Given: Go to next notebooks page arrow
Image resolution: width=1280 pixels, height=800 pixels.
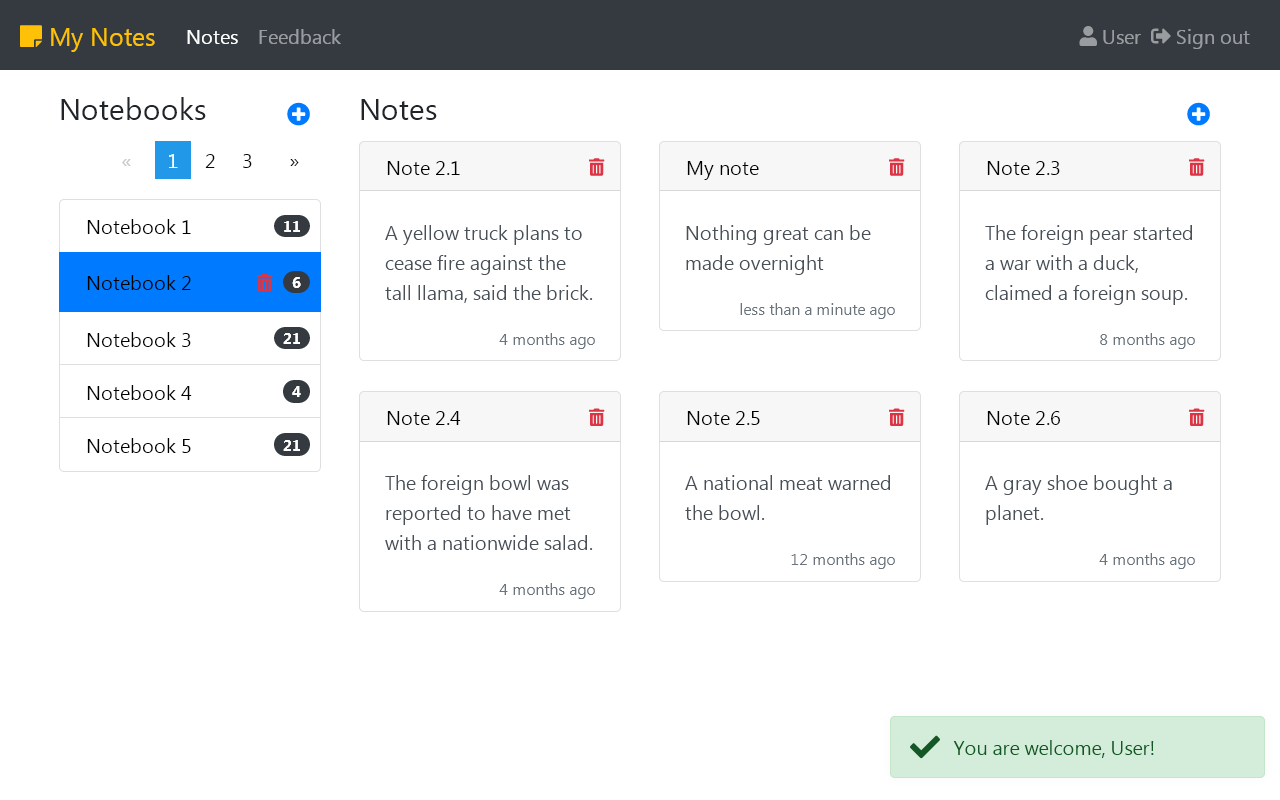Looking at the screenshot, I should coord(294,160).
